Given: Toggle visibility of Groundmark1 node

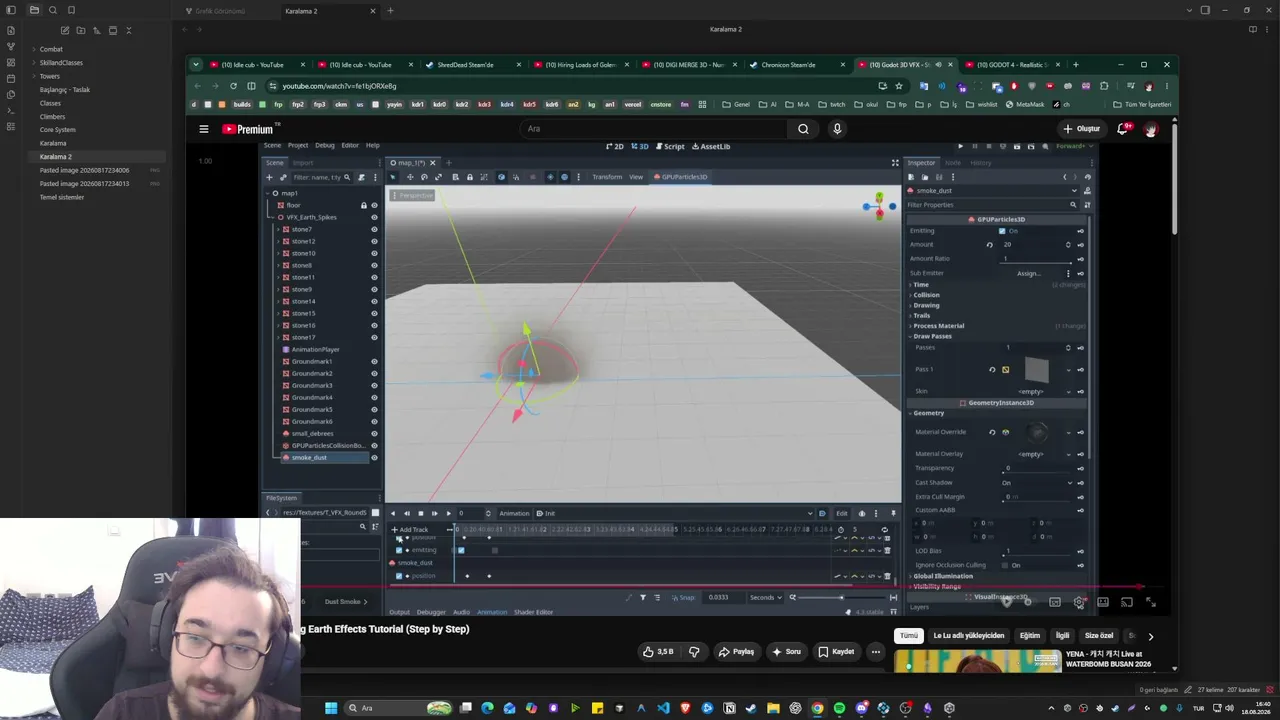Looking at the screenshot, I should [375, 361].
